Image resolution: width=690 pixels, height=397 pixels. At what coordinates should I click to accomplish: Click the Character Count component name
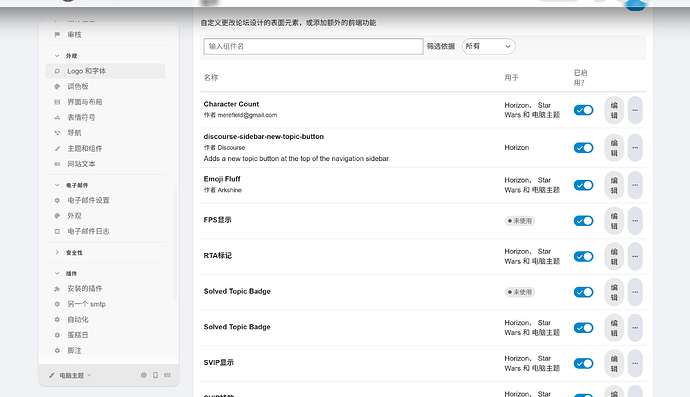pyautogui.click(x=231, y=104)
